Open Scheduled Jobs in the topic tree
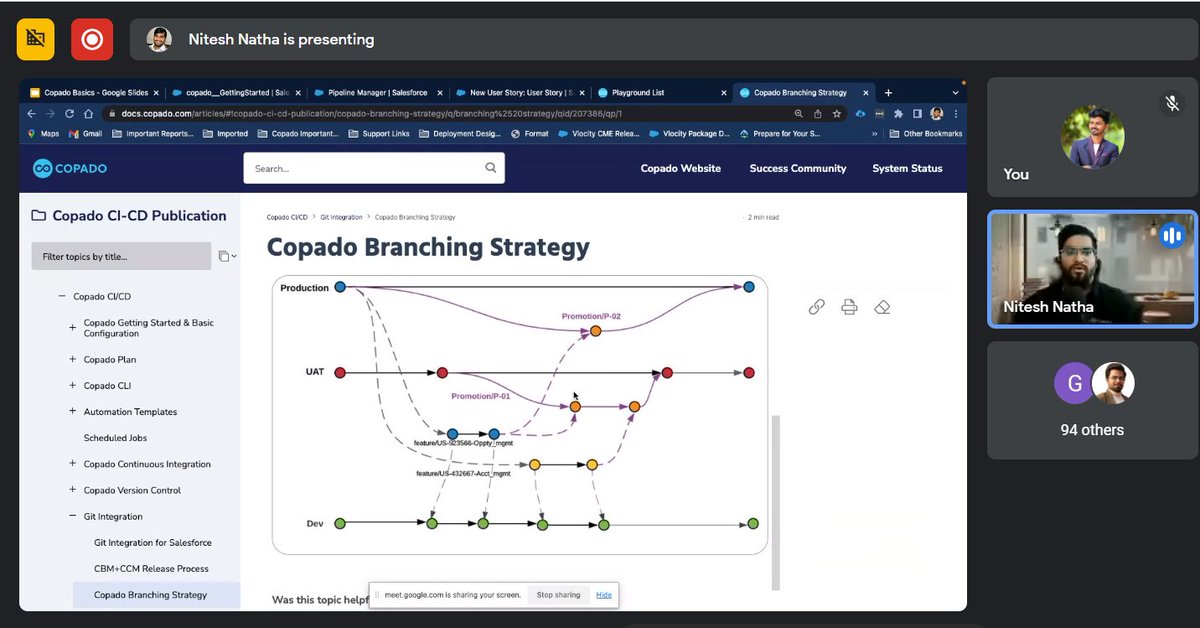 tap(115, 438)
